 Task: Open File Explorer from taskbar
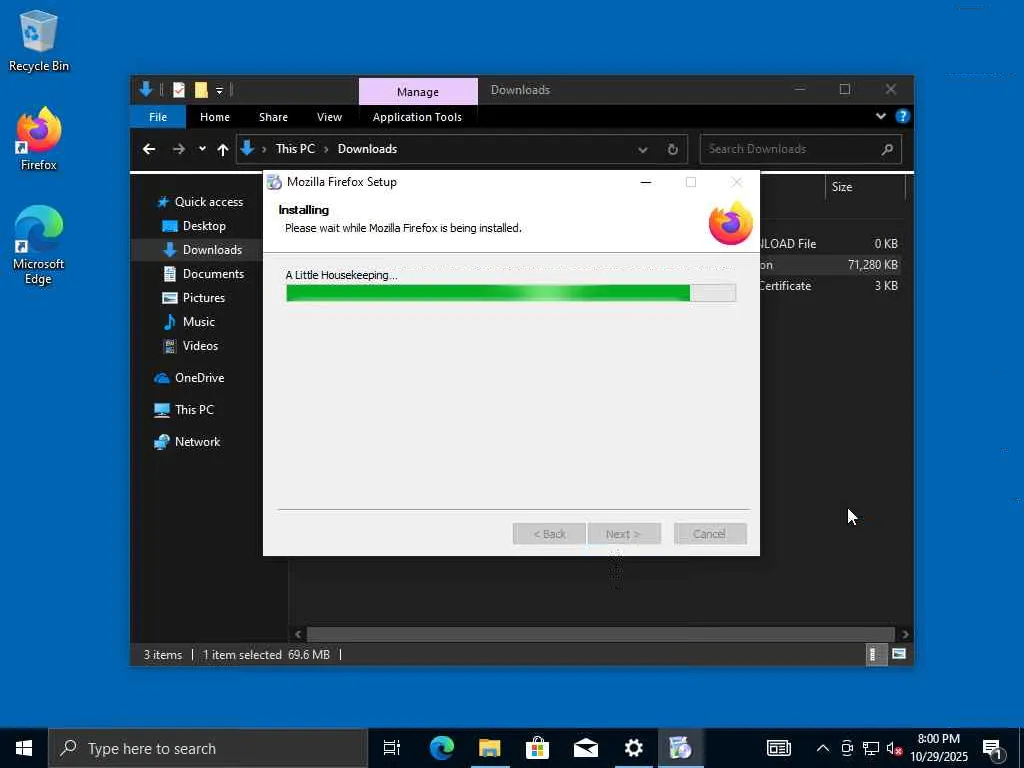489,748
